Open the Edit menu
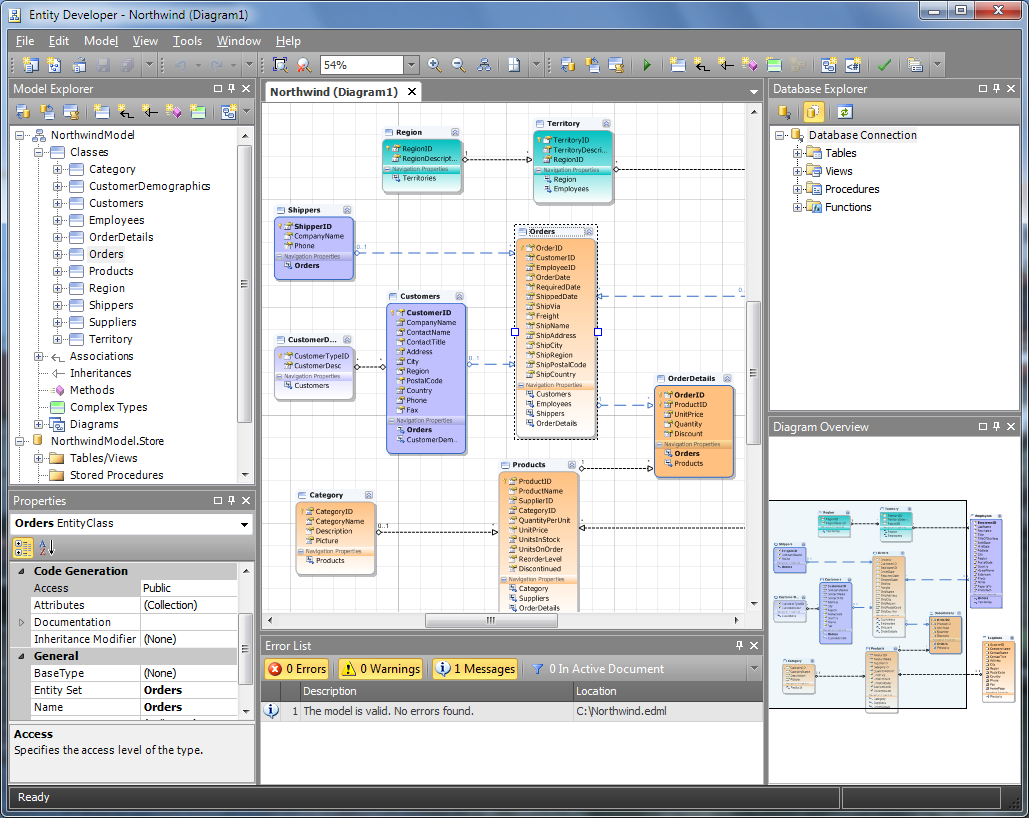Viewport: 1029px width, 818px height. (58, 41)
